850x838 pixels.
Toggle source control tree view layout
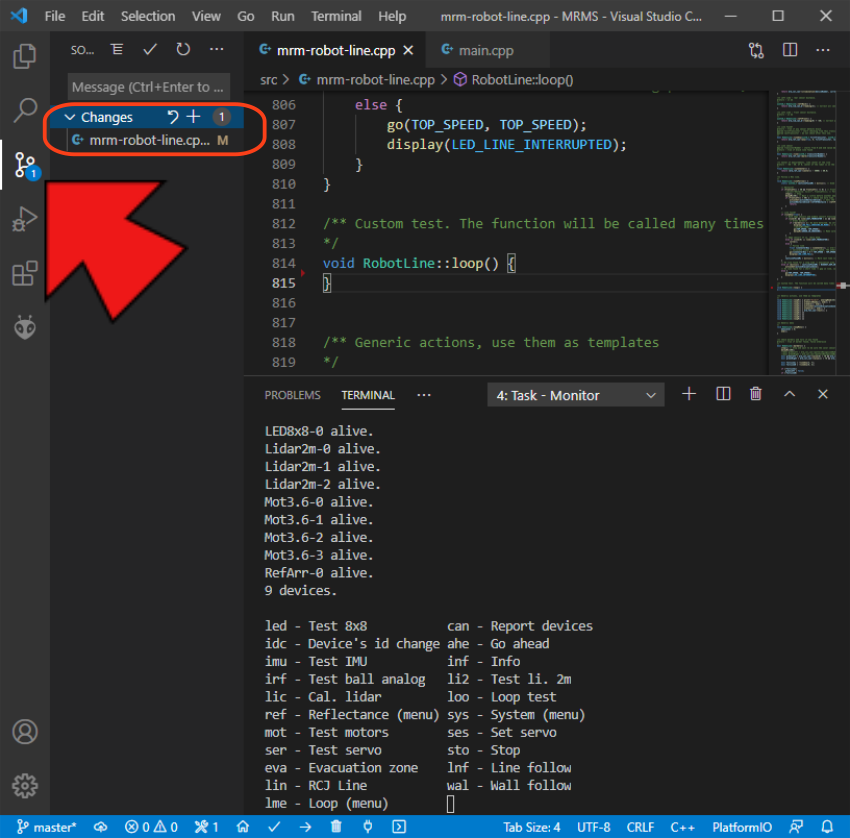tap(117, 50)
